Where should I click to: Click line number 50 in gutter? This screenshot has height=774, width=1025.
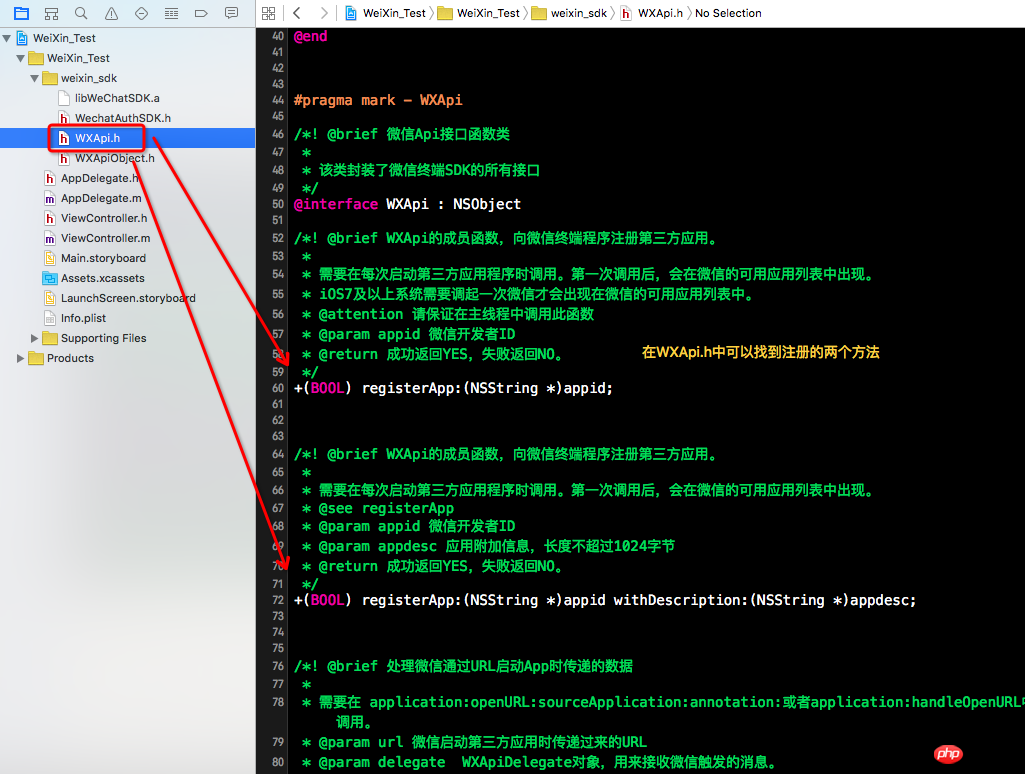click(278, 204)
